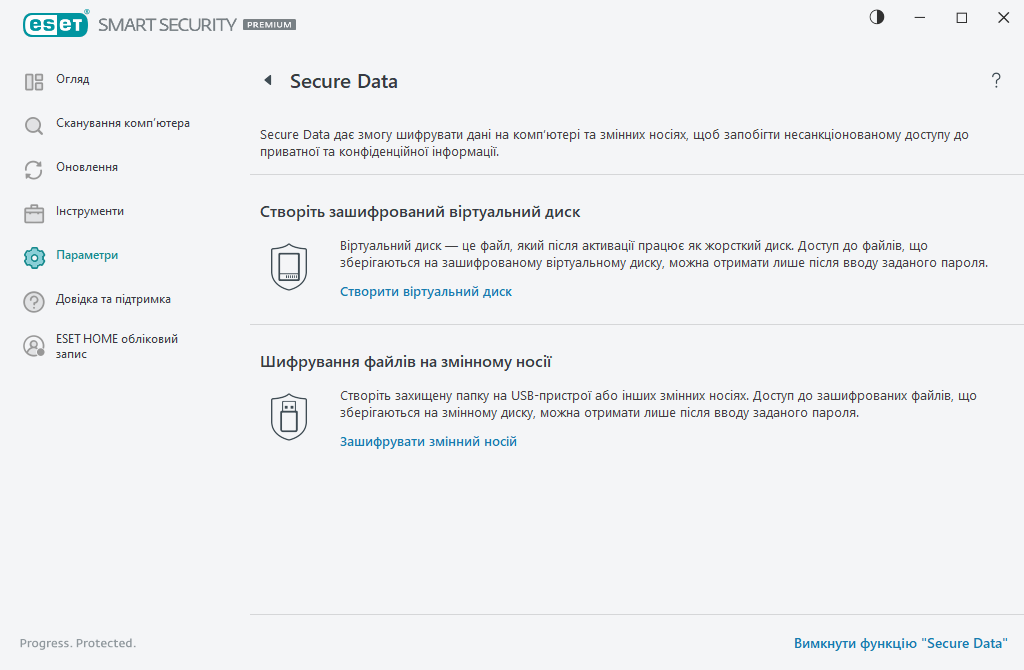Click the ESET HOME account icon
The width and height of the screenshot is (1024, 670).
point(34,346)
